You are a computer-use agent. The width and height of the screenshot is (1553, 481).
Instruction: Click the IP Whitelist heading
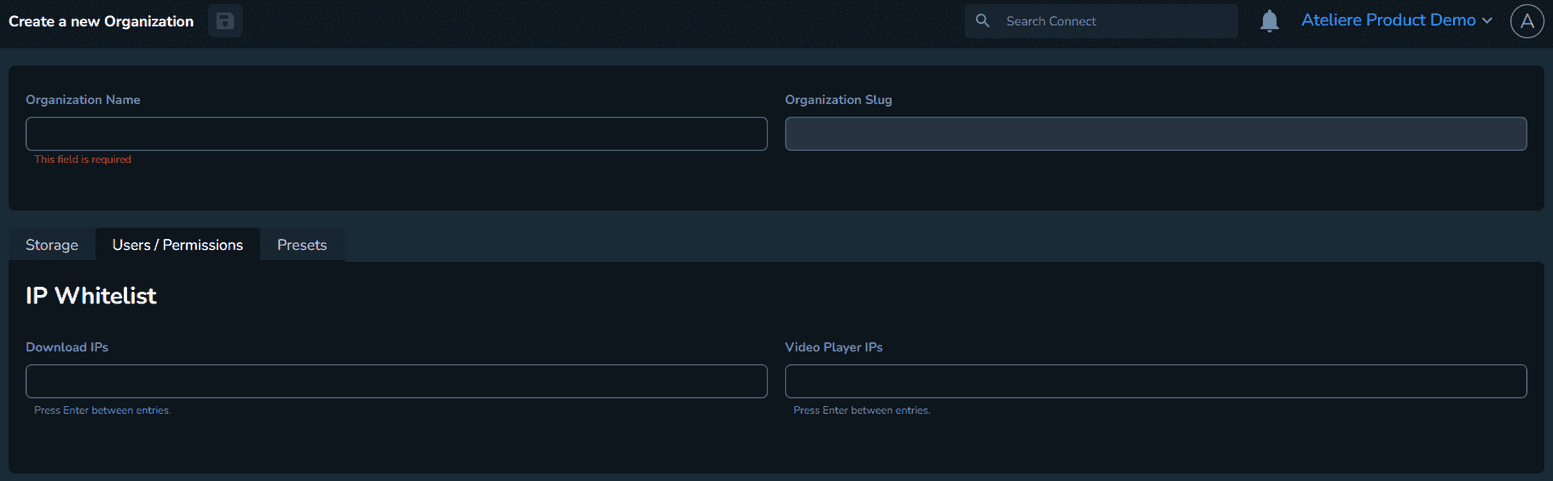[91, 296]
